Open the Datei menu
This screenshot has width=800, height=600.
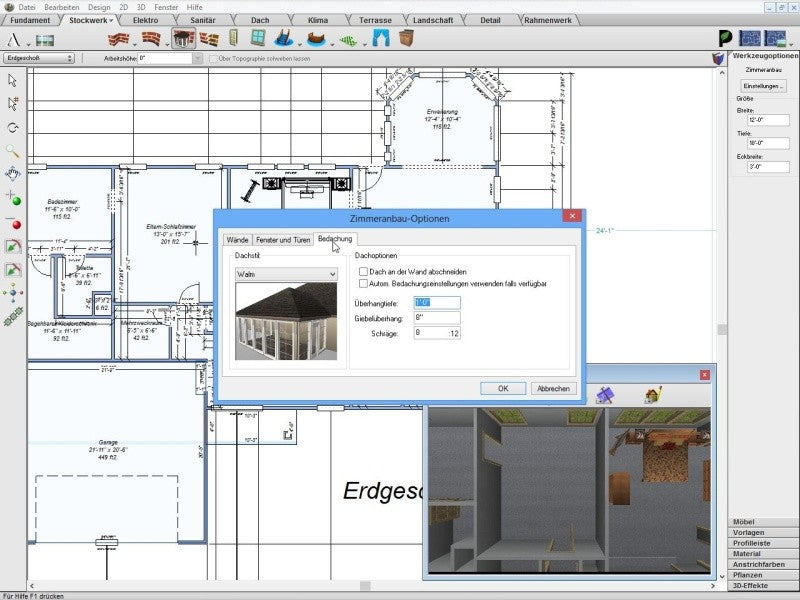27,7
